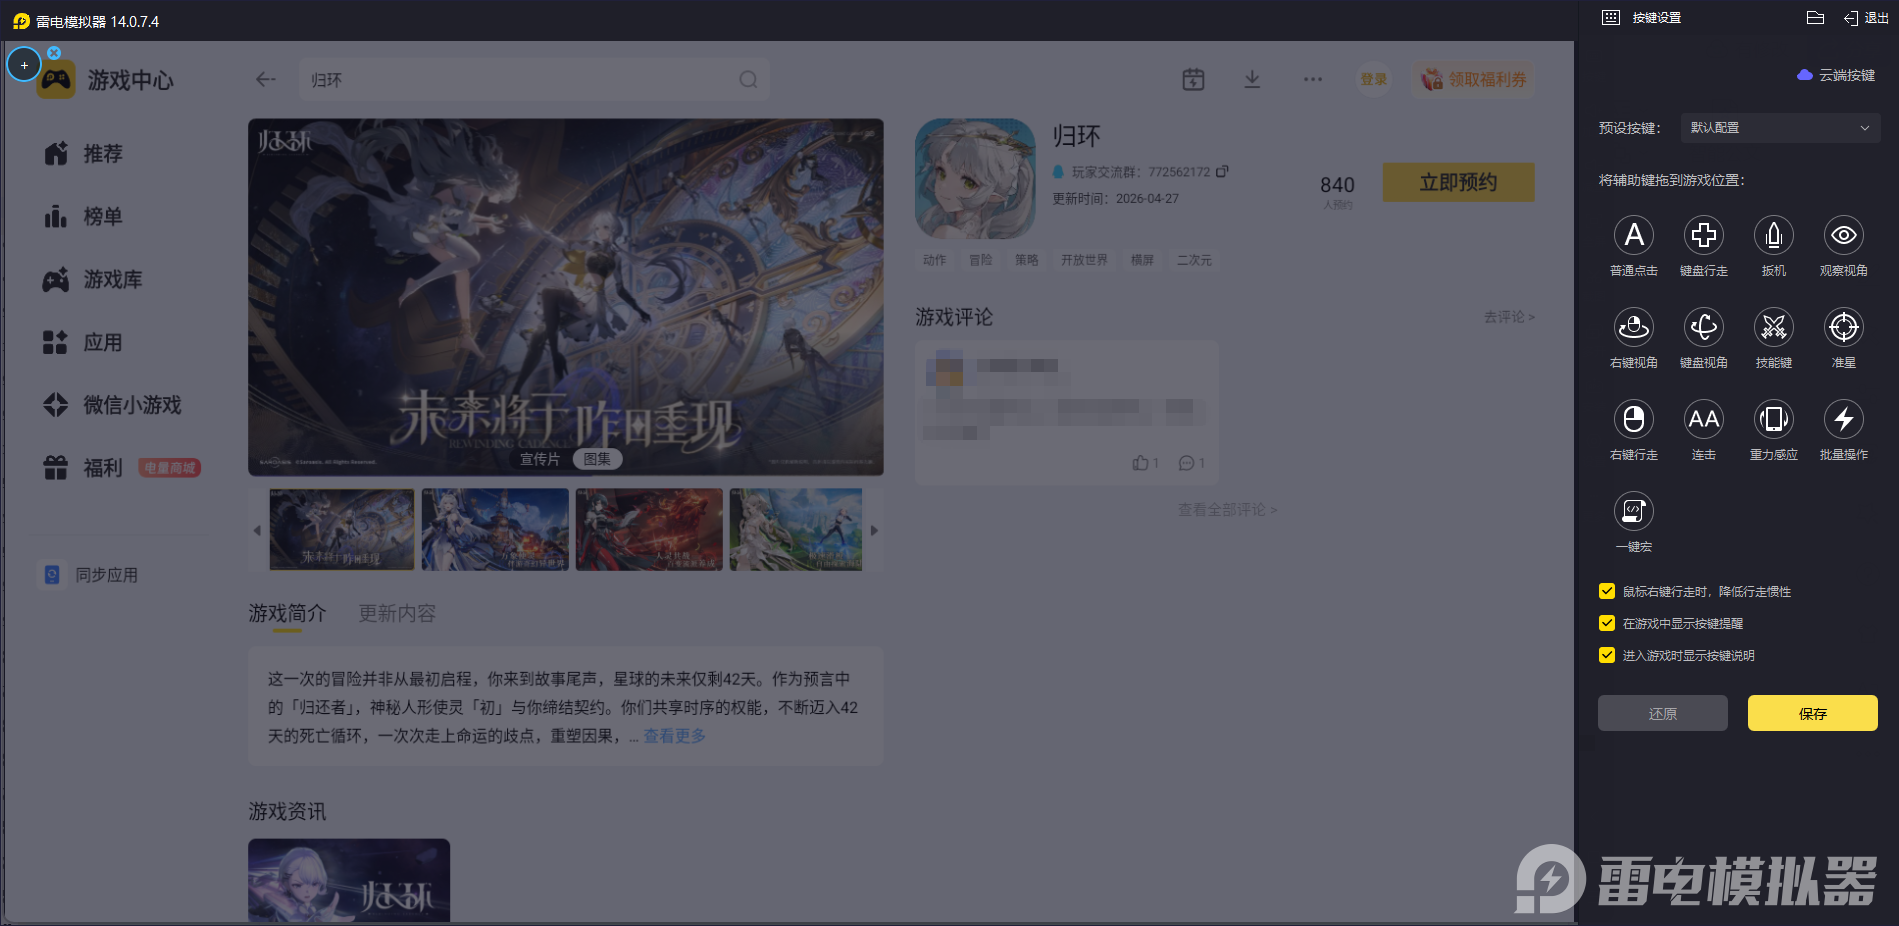Toggle 在游戏中显示按键提醒 checkbox

1607,623
